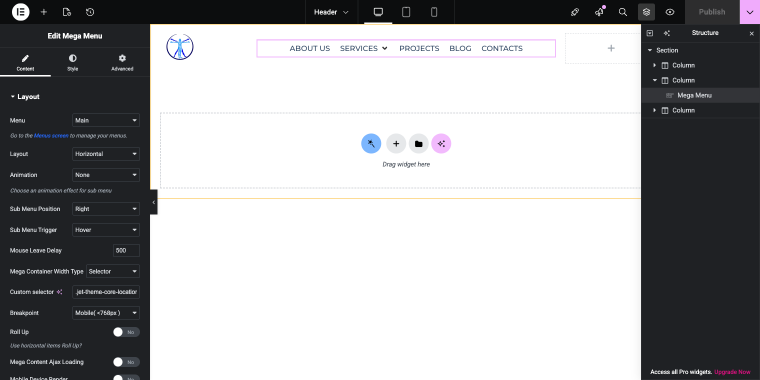Open the Layout dropdown set to Horizontal

tap(106, 154)
